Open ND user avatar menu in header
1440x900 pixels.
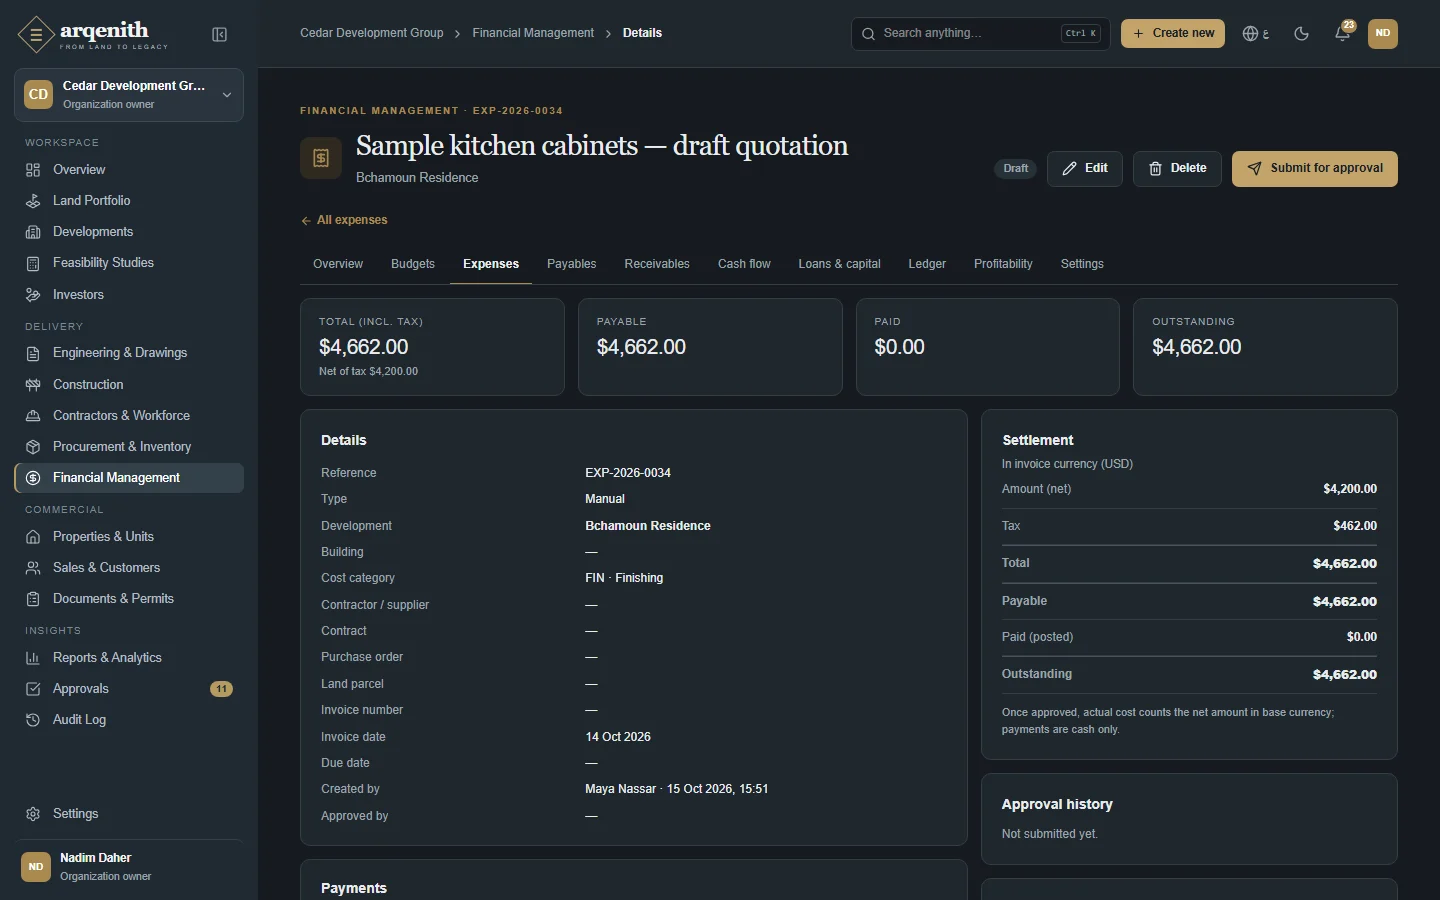pyautogui.click(x=1383, y=33)
